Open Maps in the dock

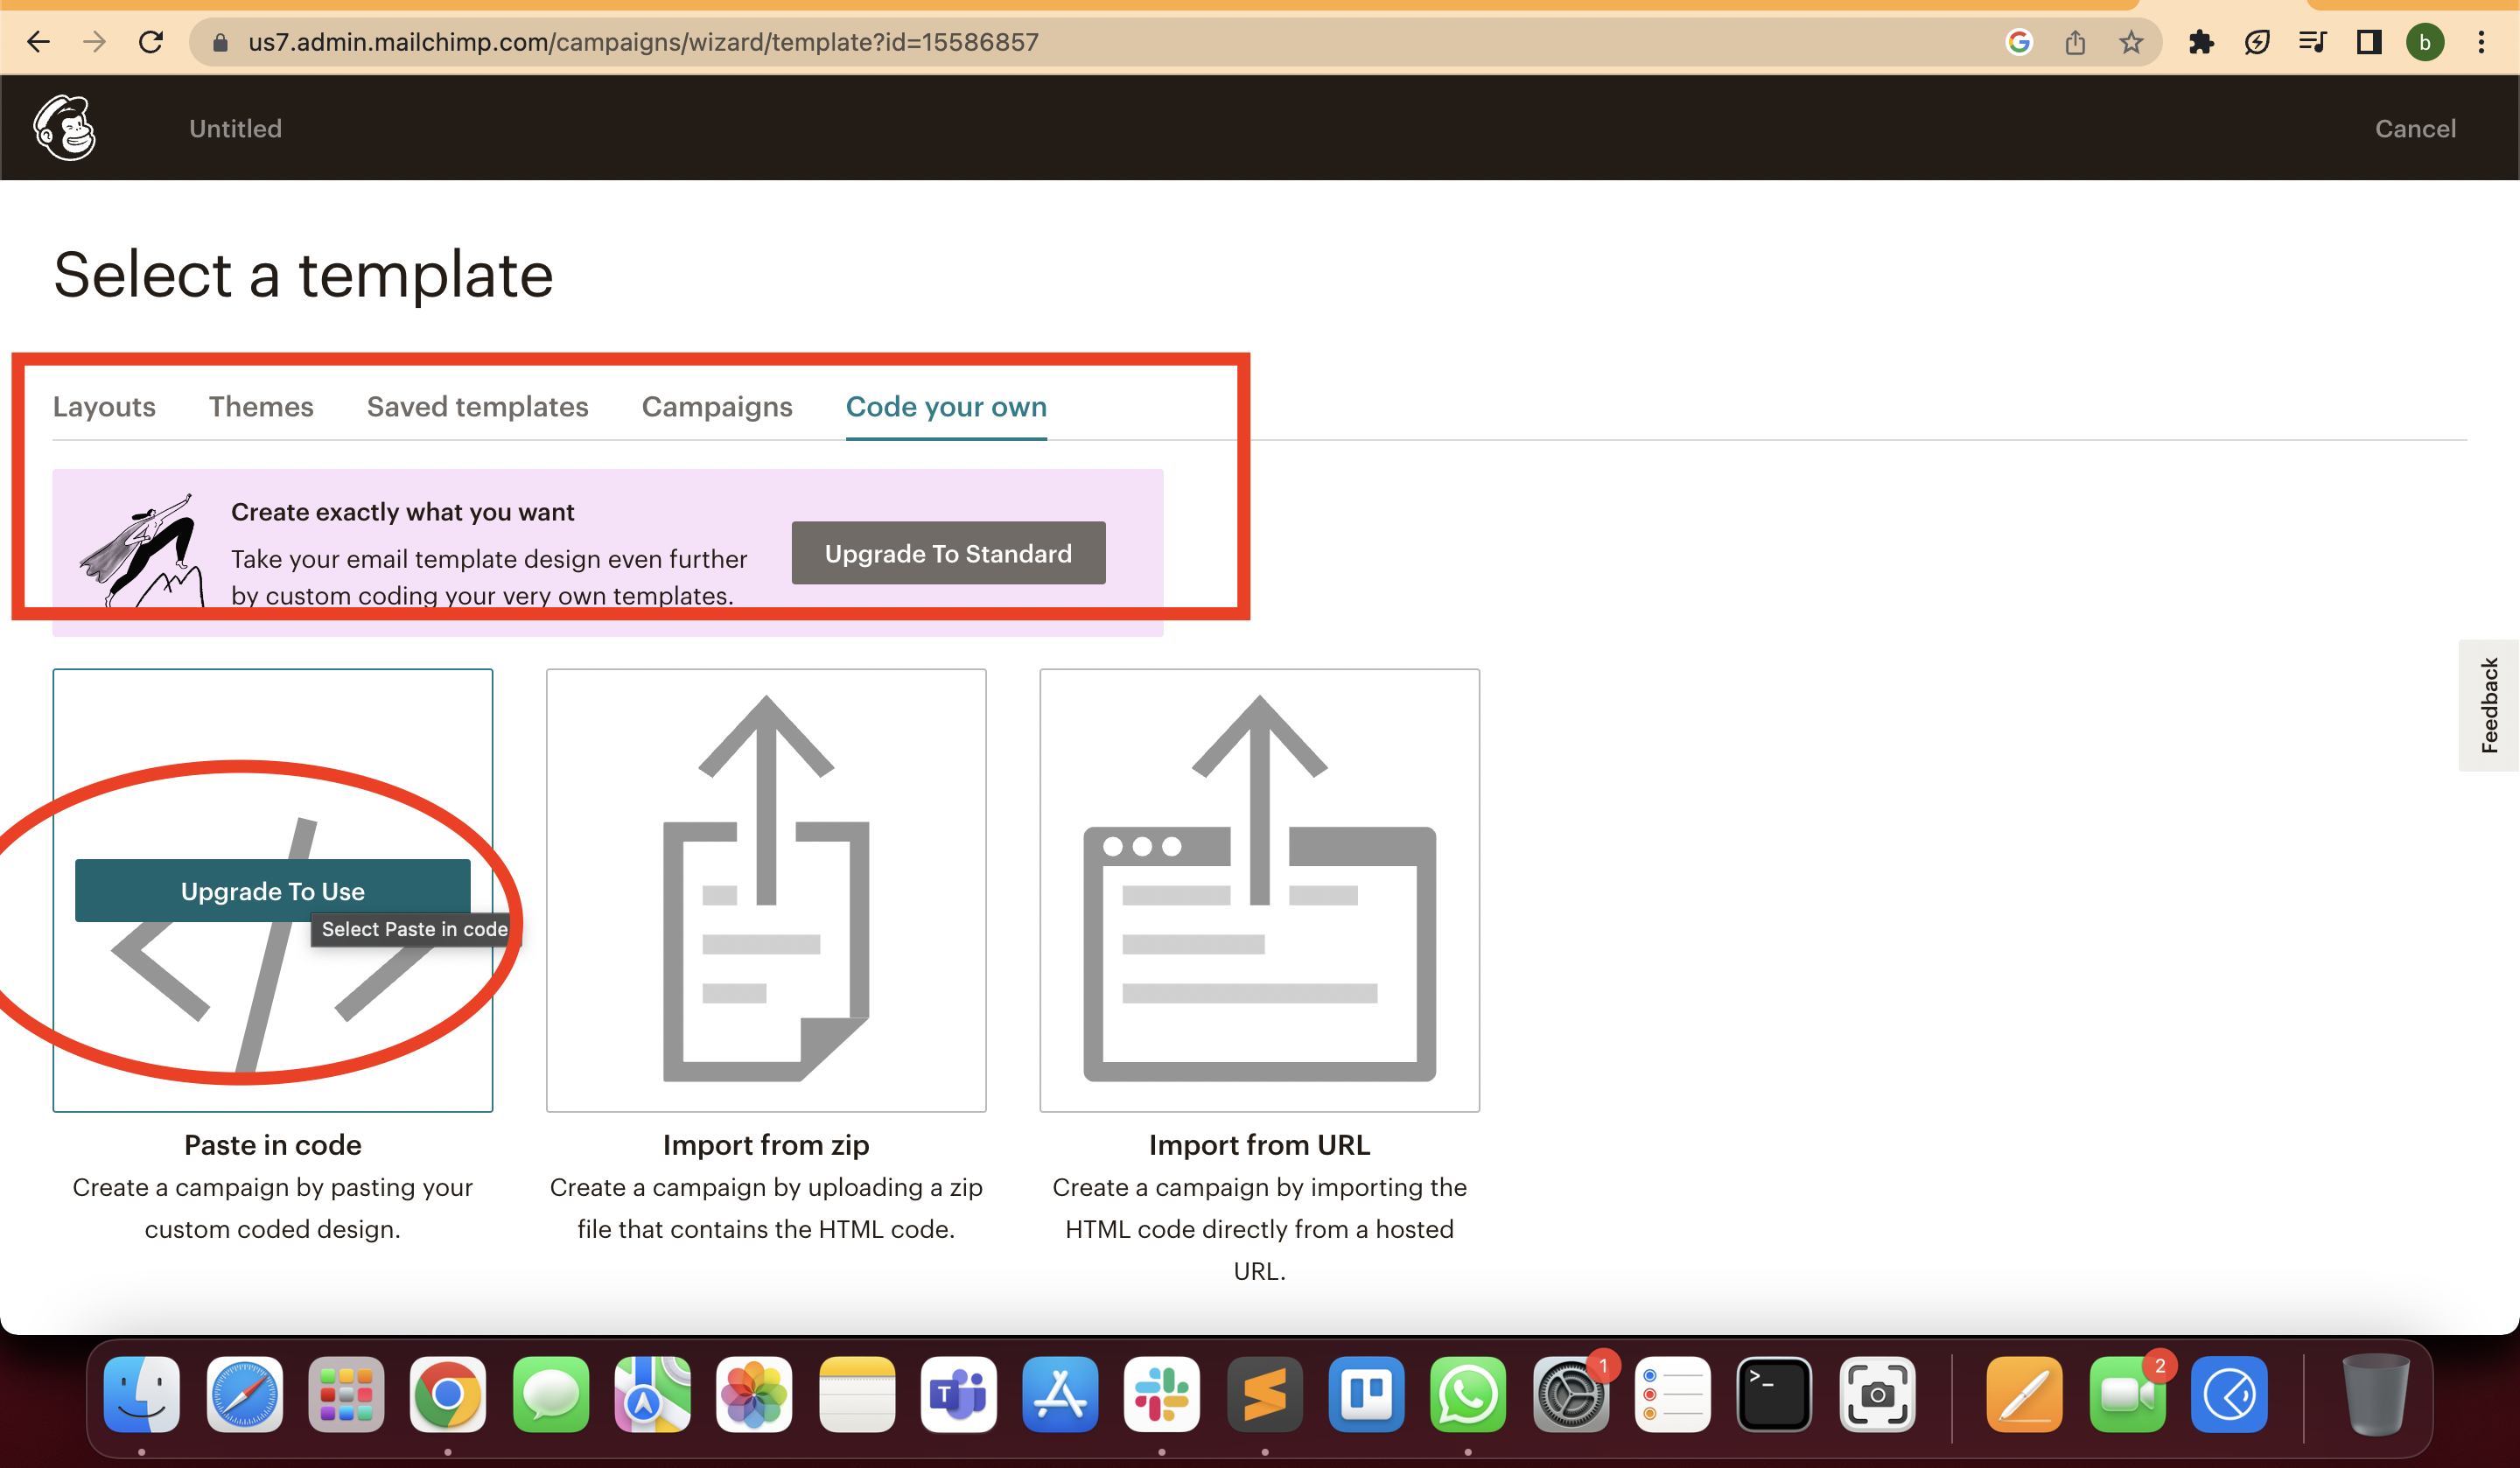pos(652,1394)
